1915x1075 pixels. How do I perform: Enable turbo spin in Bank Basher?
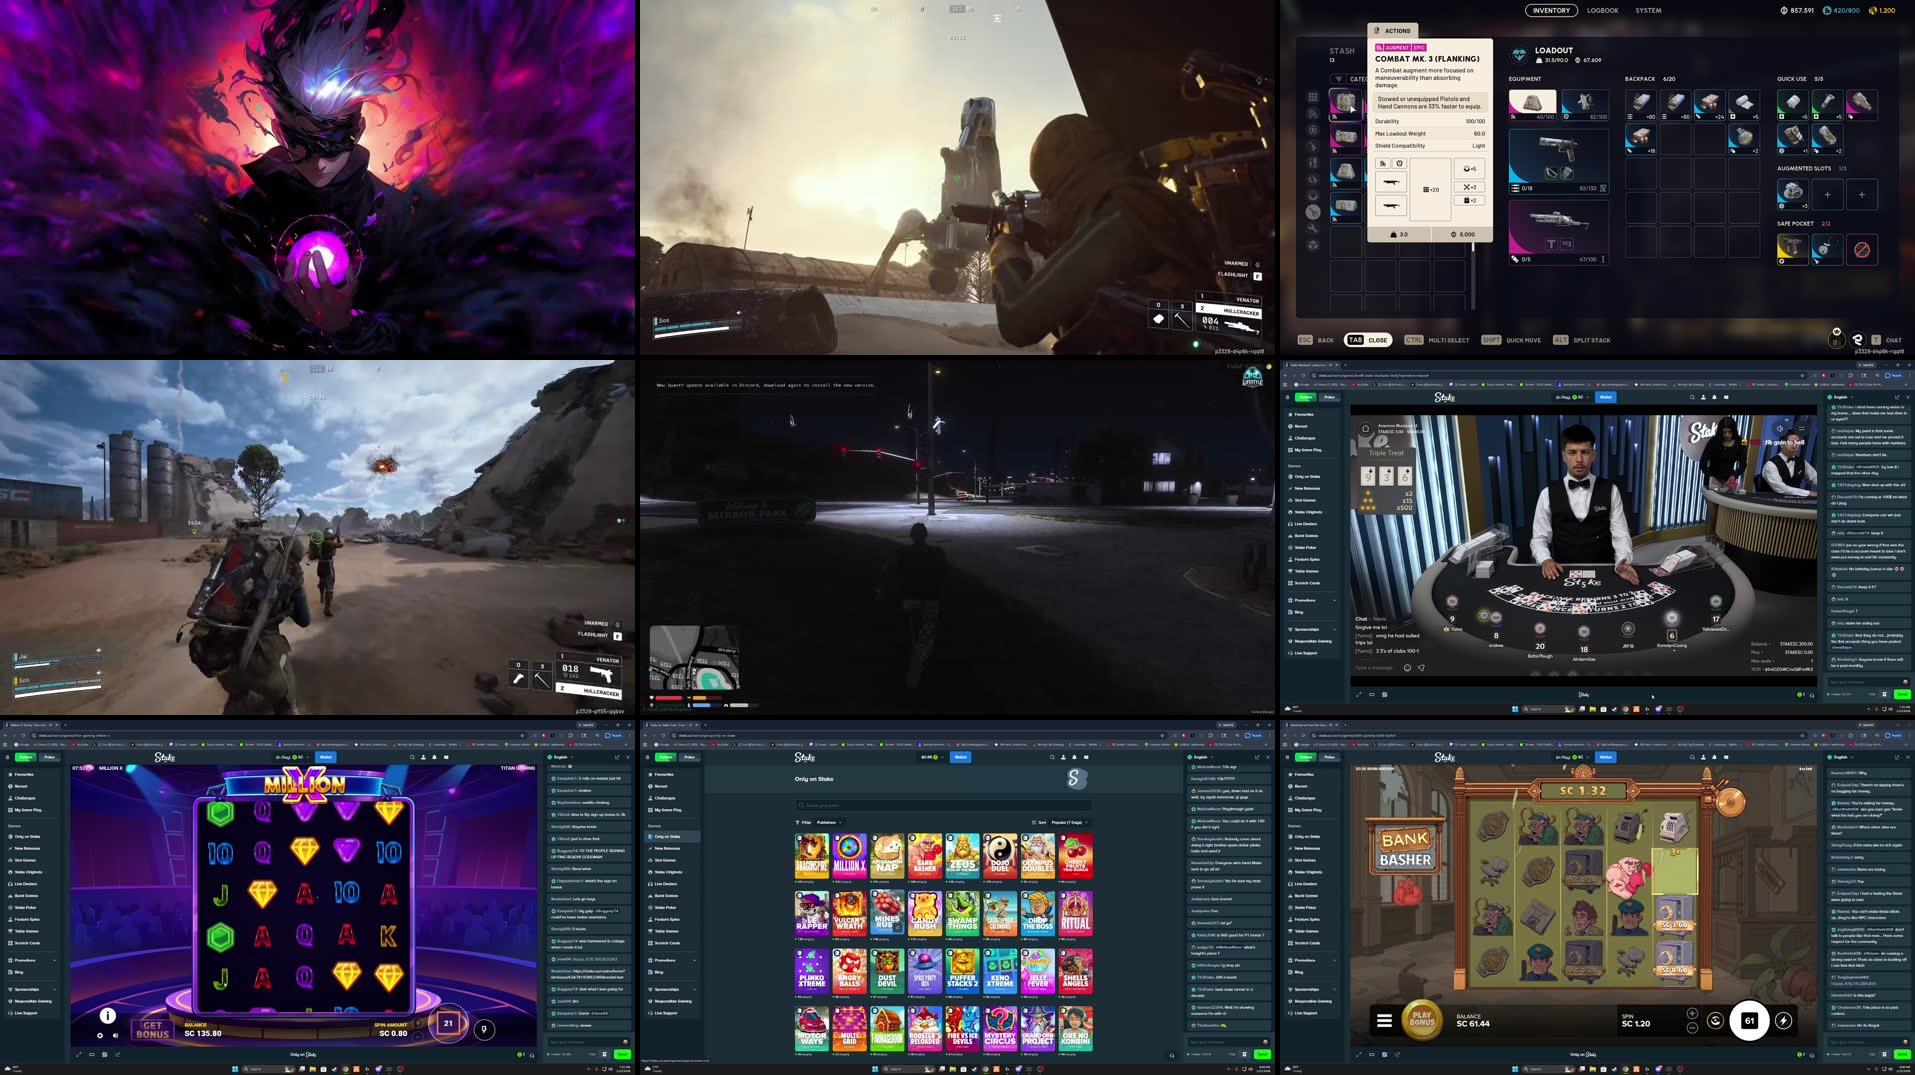click(x=1783, y=1021)
